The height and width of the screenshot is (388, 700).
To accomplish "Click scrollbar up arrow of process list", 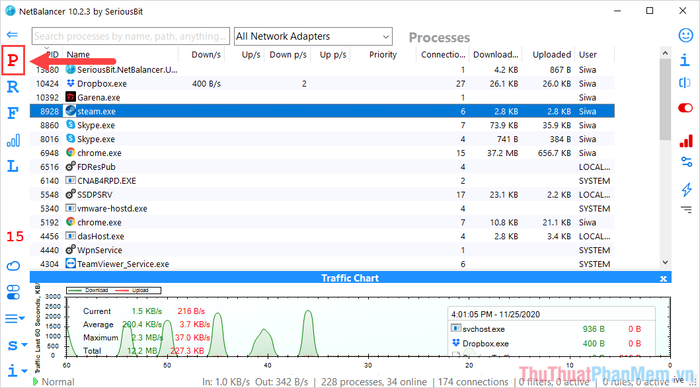I will (x=665, y=53).
